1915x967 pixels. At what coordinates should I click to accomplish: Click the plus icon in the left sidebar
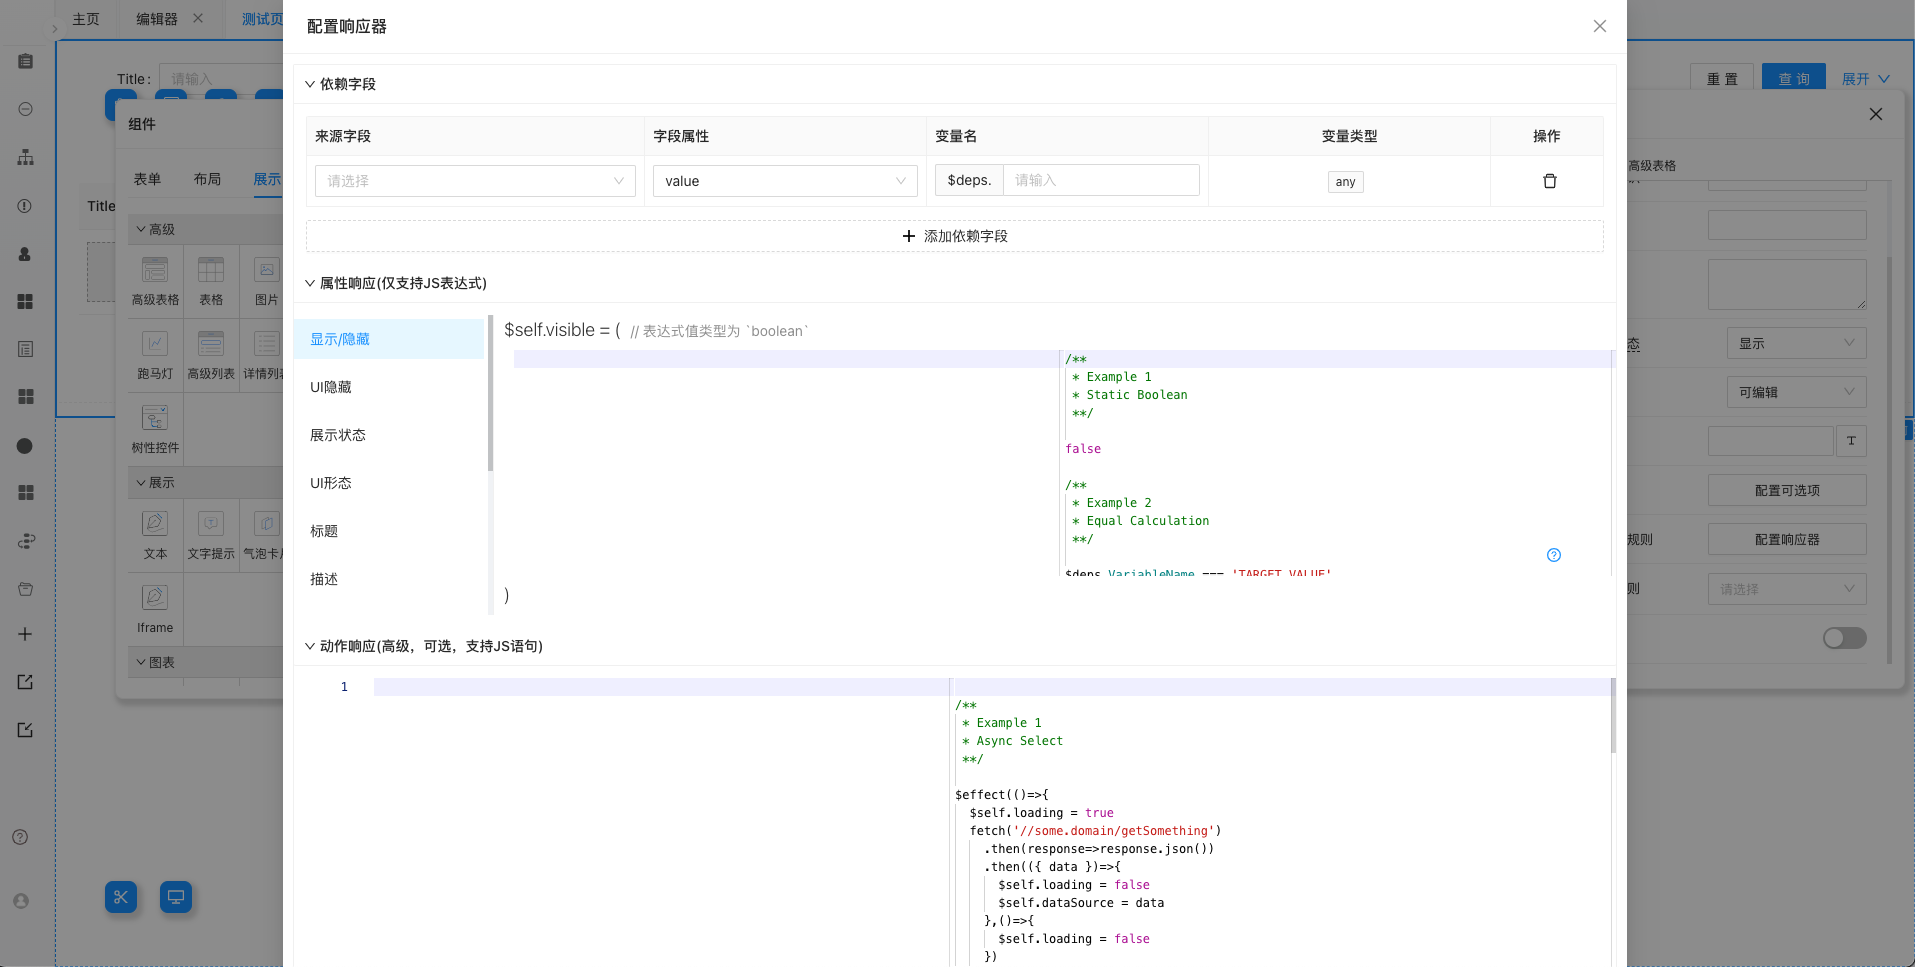25,634
